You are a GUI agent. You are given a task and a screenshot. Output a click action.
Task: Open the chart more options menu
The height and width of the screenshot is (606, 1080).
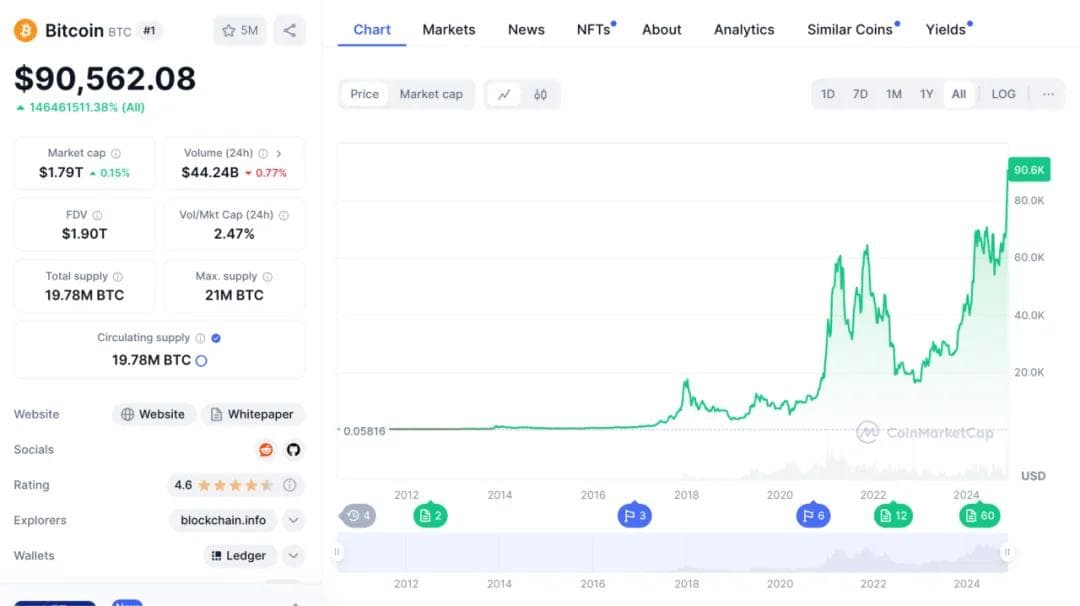1048,94
